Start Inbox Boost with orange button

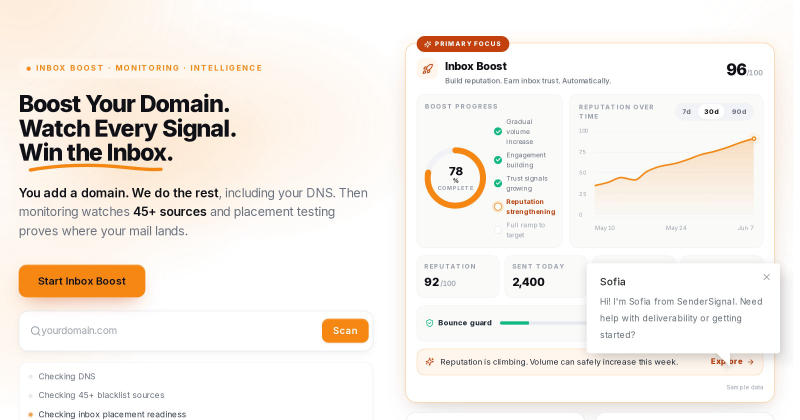pos(82,281)
